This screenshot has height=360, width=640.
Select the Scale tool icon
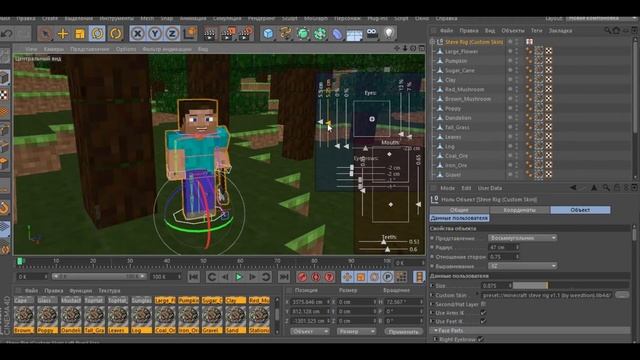tap(80, 33)
